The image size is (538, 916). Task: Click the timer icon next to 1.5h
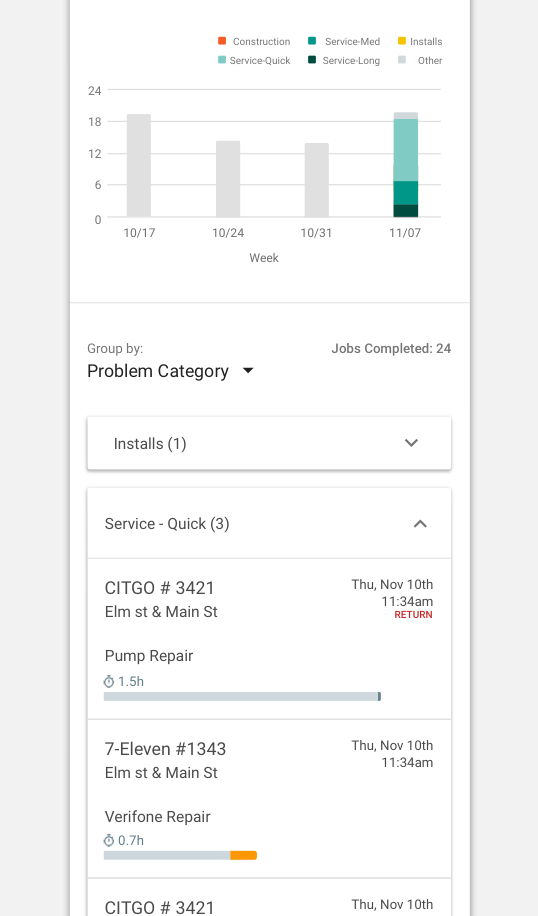coord(109,682)
